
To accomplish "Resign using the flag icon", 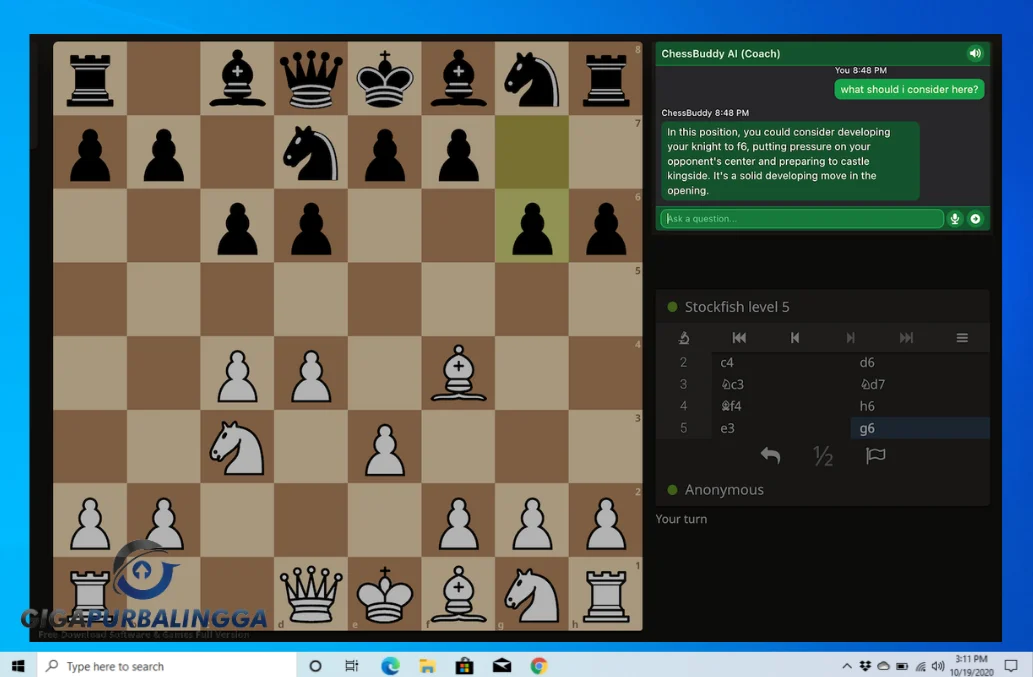I will (x=876, y=455).
